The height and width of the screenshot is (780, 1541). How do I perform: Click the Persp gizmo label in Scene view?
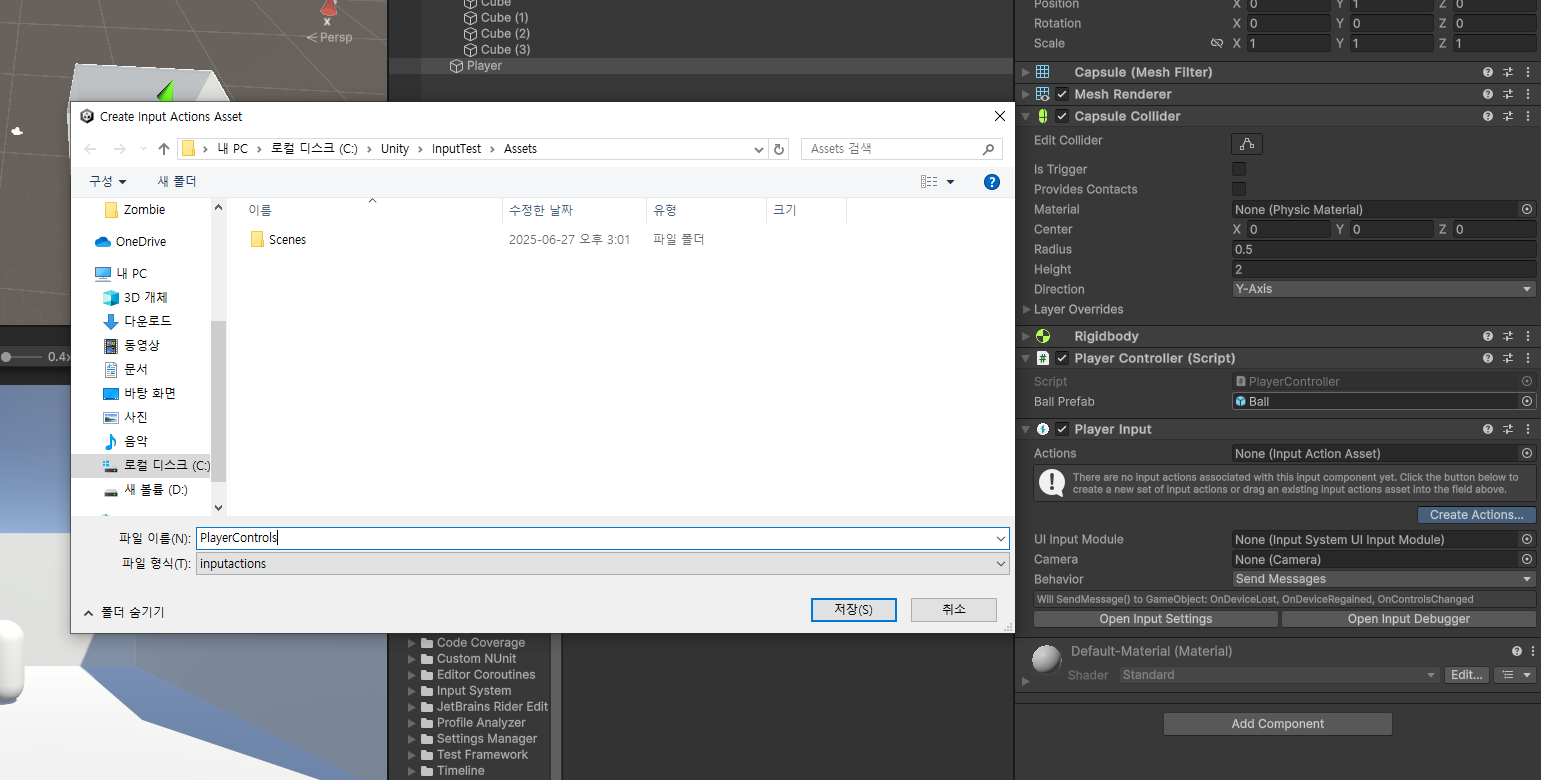click(336, 37)
